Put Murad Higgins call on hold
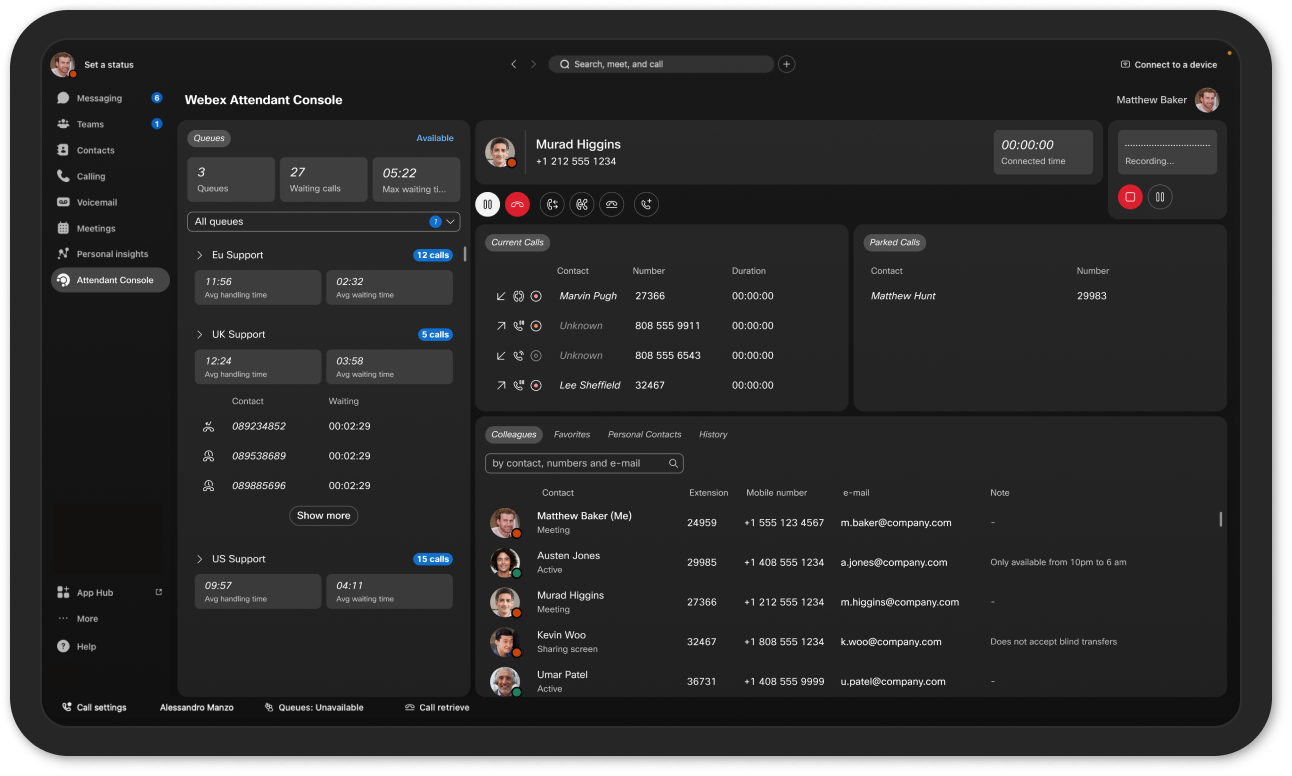Image resolution: width=1292 pixels, height=776 pixels. coord(487,204)
